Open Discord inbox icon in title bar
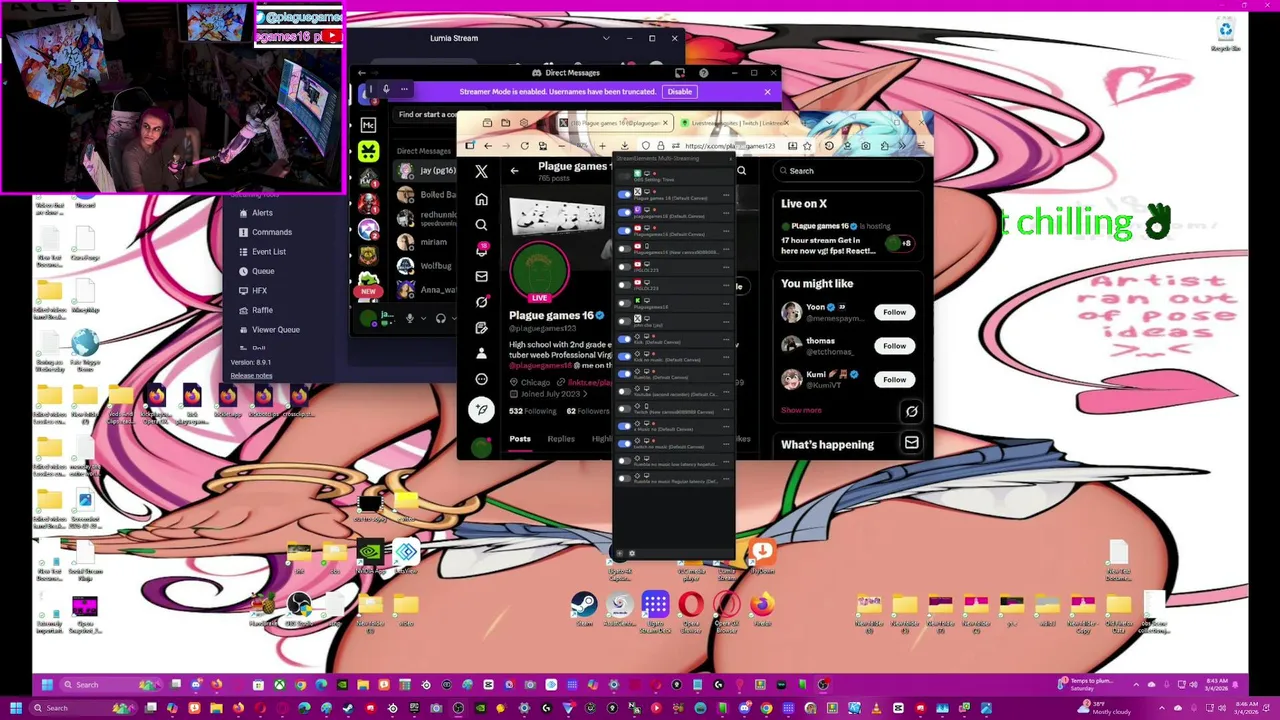Screen dimensions: 1280x720 (x=680, y=72)
